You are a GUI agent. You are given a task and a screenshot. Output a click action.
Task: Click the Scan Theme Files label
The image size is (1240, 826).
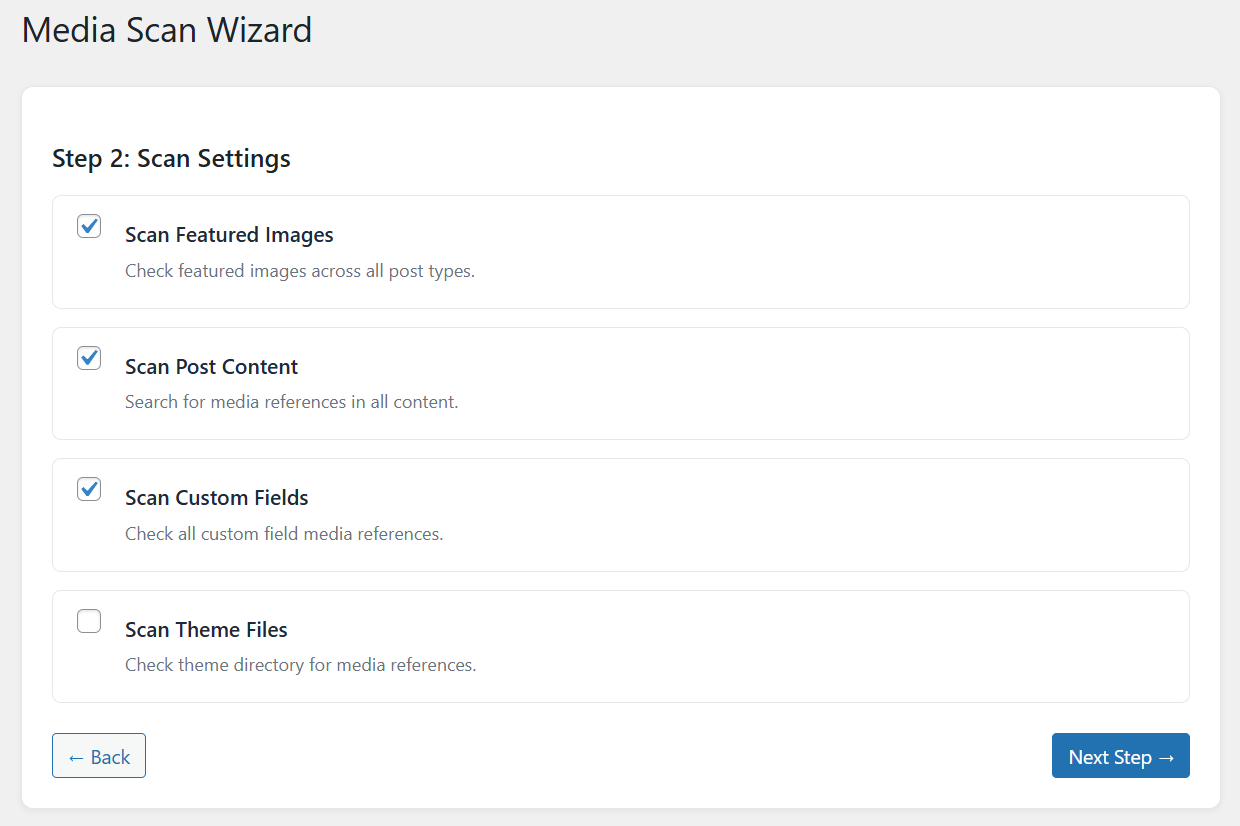206,630
